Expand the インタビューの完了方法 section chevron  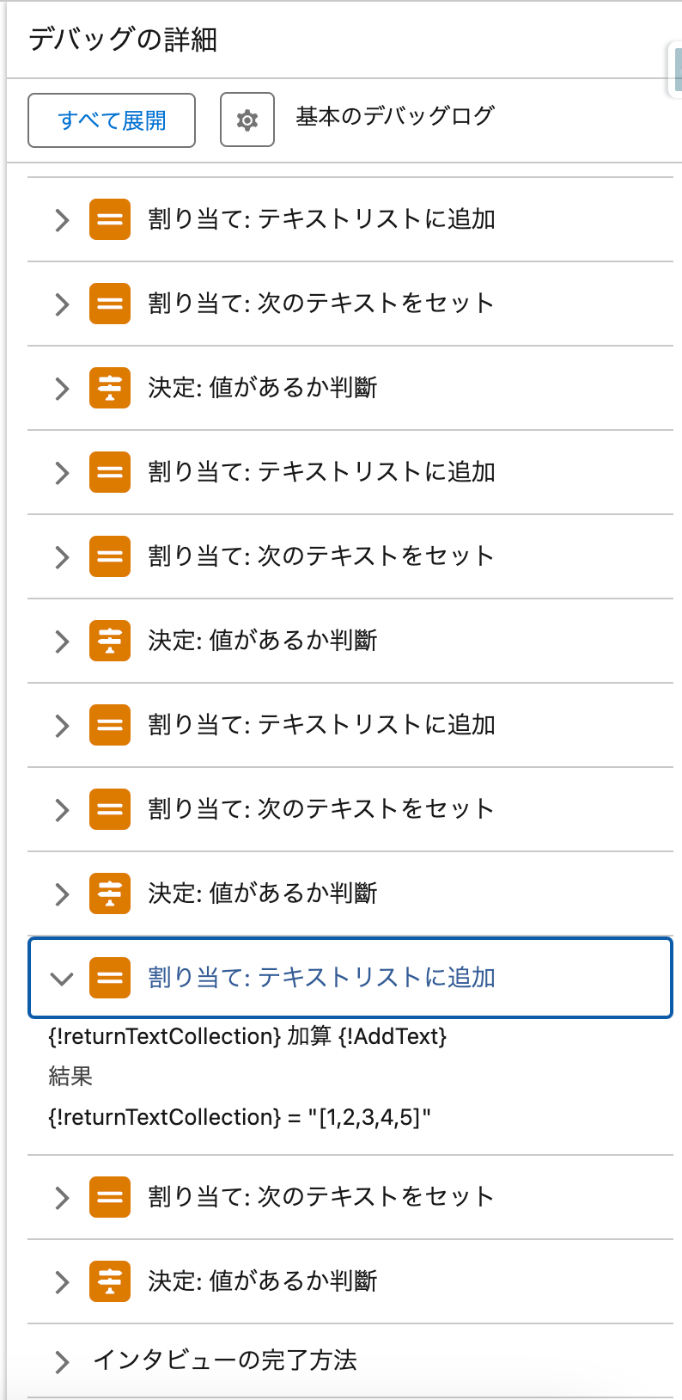tap(62, 1362)
